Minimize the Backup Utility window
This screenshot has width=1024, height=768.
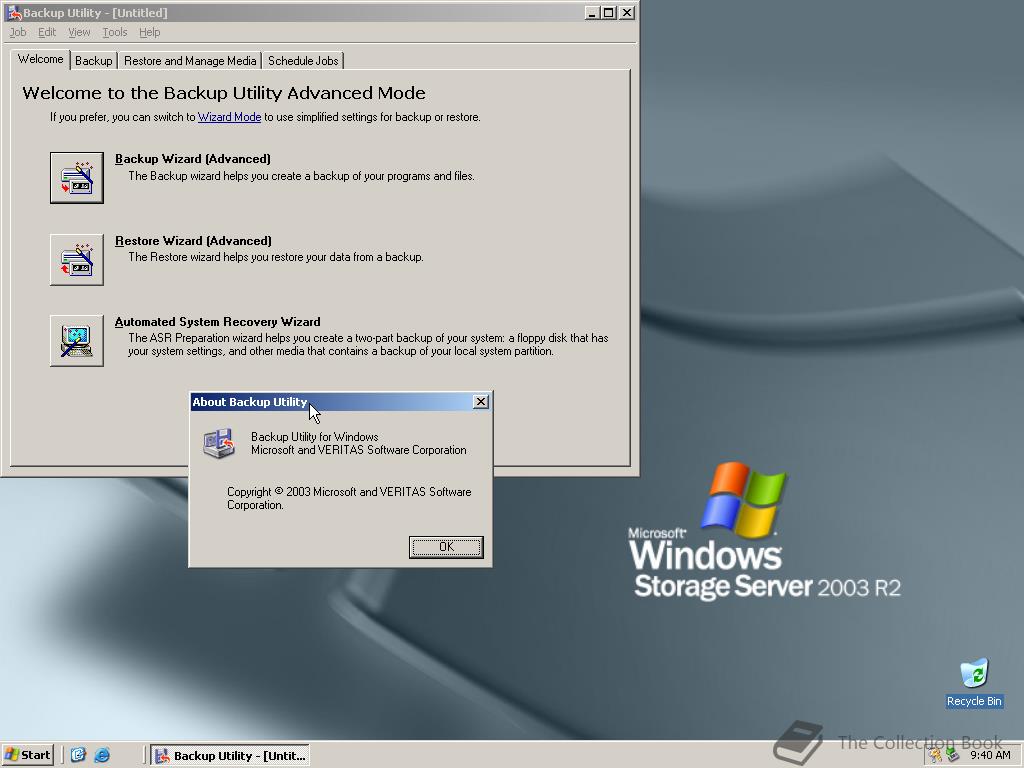click(592, 12)
